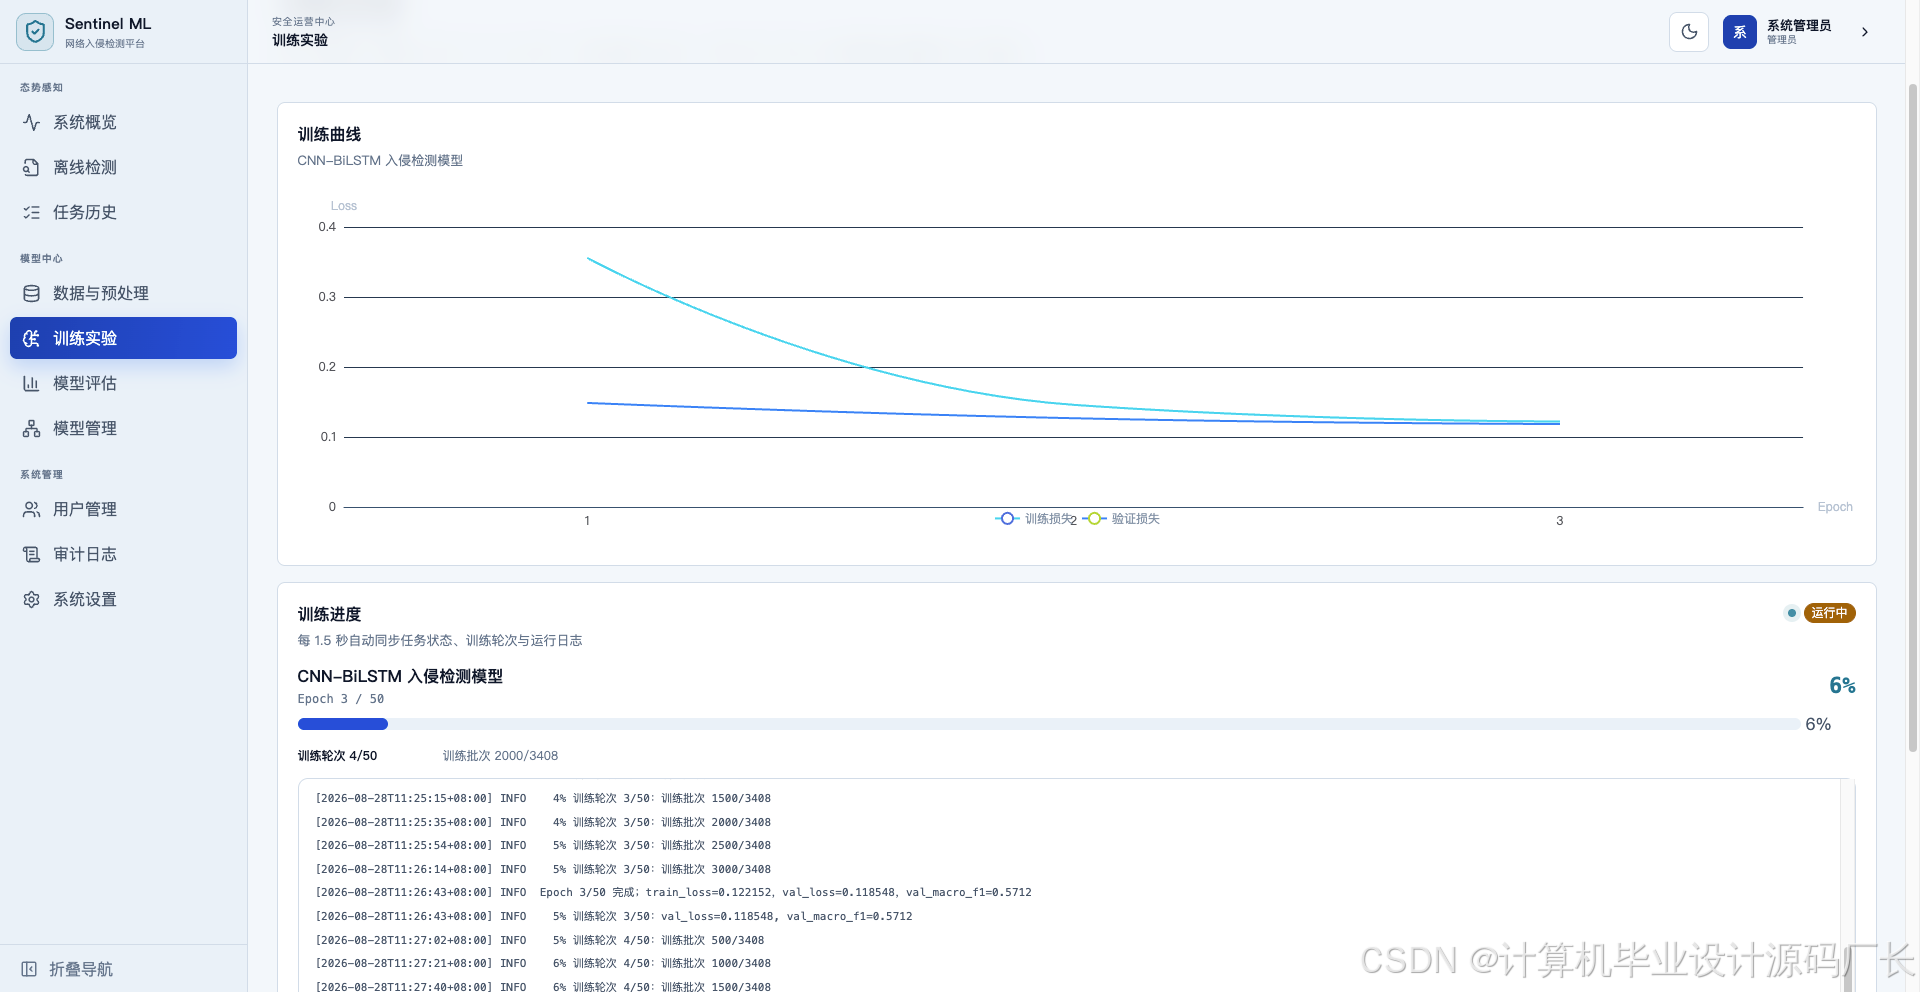The image size is (1920, 992).
Task: Click the 模型评估 bar chart icon
Action: click(x=32, y=383)
